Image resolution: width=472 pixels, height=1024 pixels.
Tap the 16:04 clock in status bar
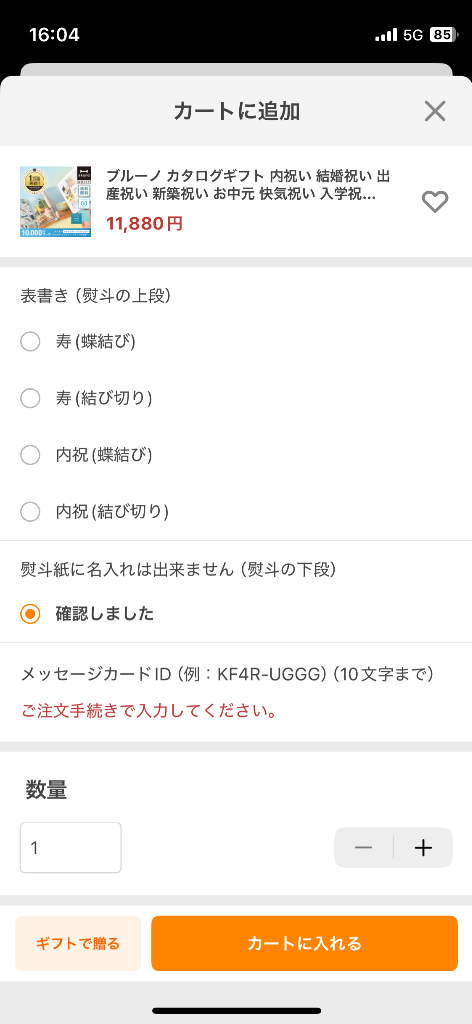pyautogui.click(x=54, y=35)
